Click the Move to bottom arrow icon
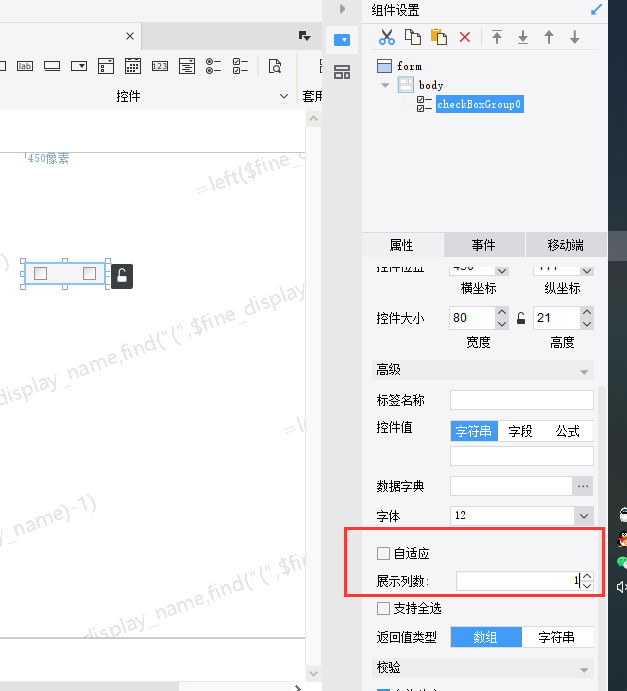 522,37
